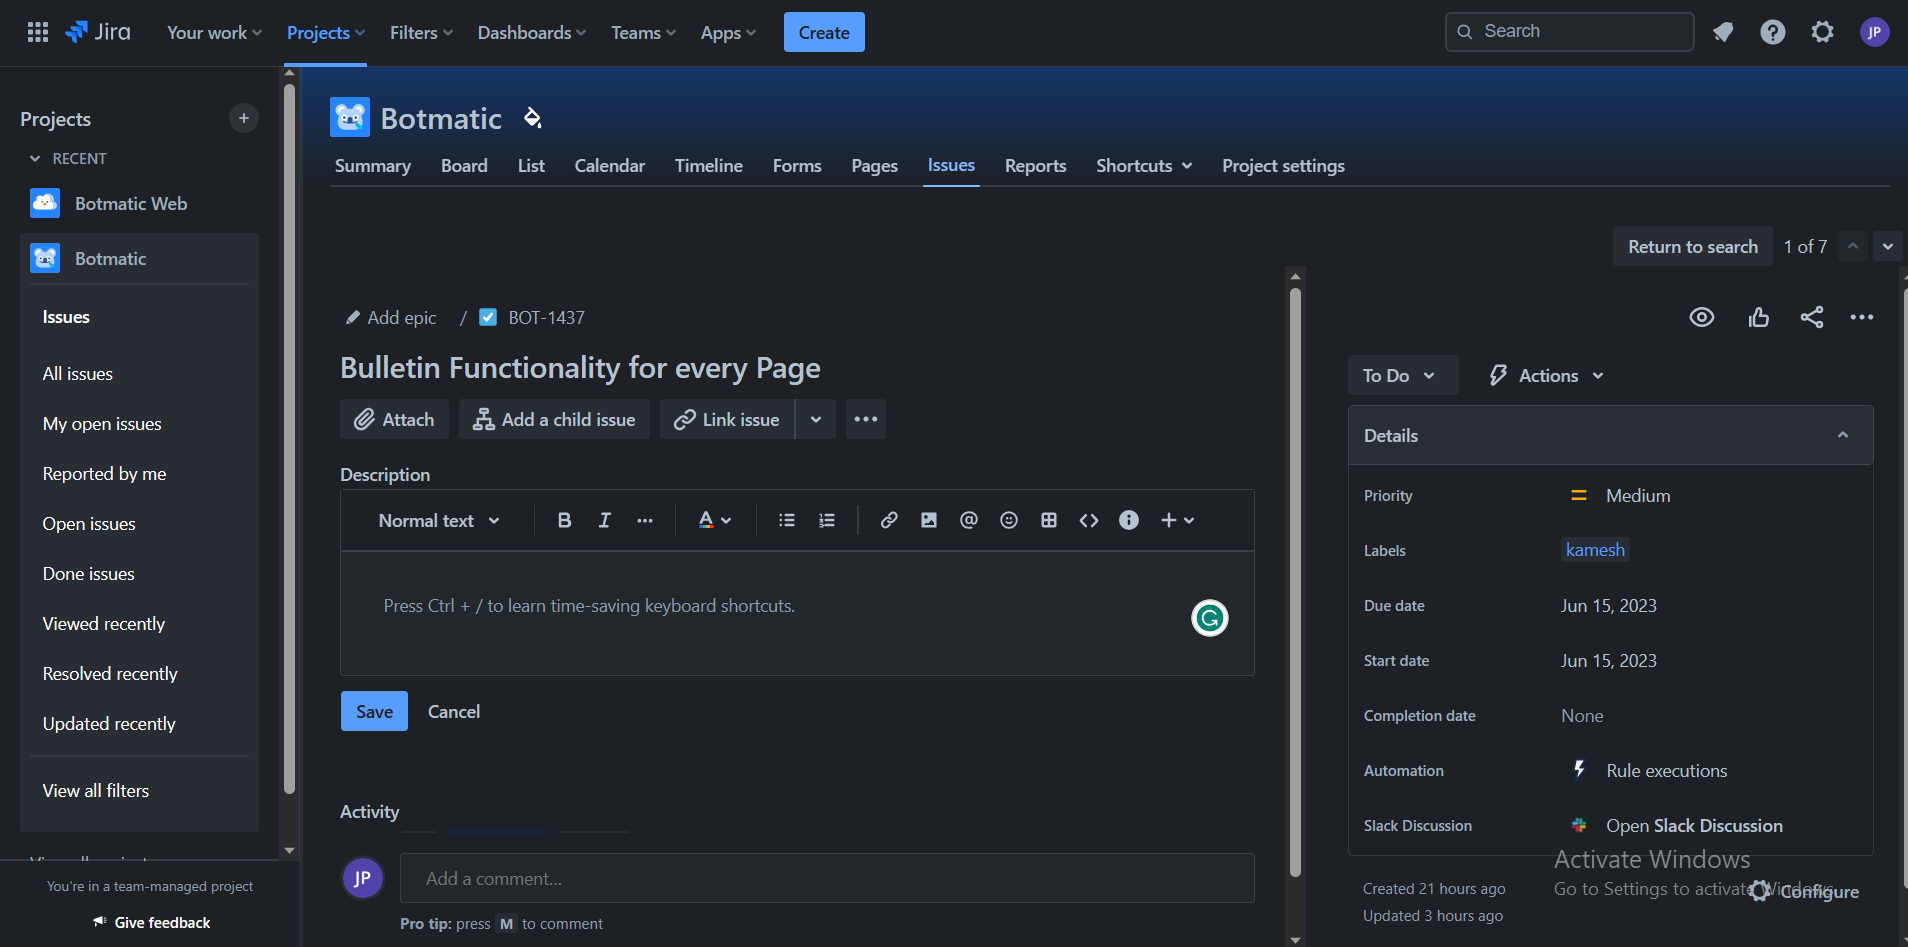Mention a teammate using the @ icon
This screenshot has width=1908, height=947.
(x=968, y=520)
